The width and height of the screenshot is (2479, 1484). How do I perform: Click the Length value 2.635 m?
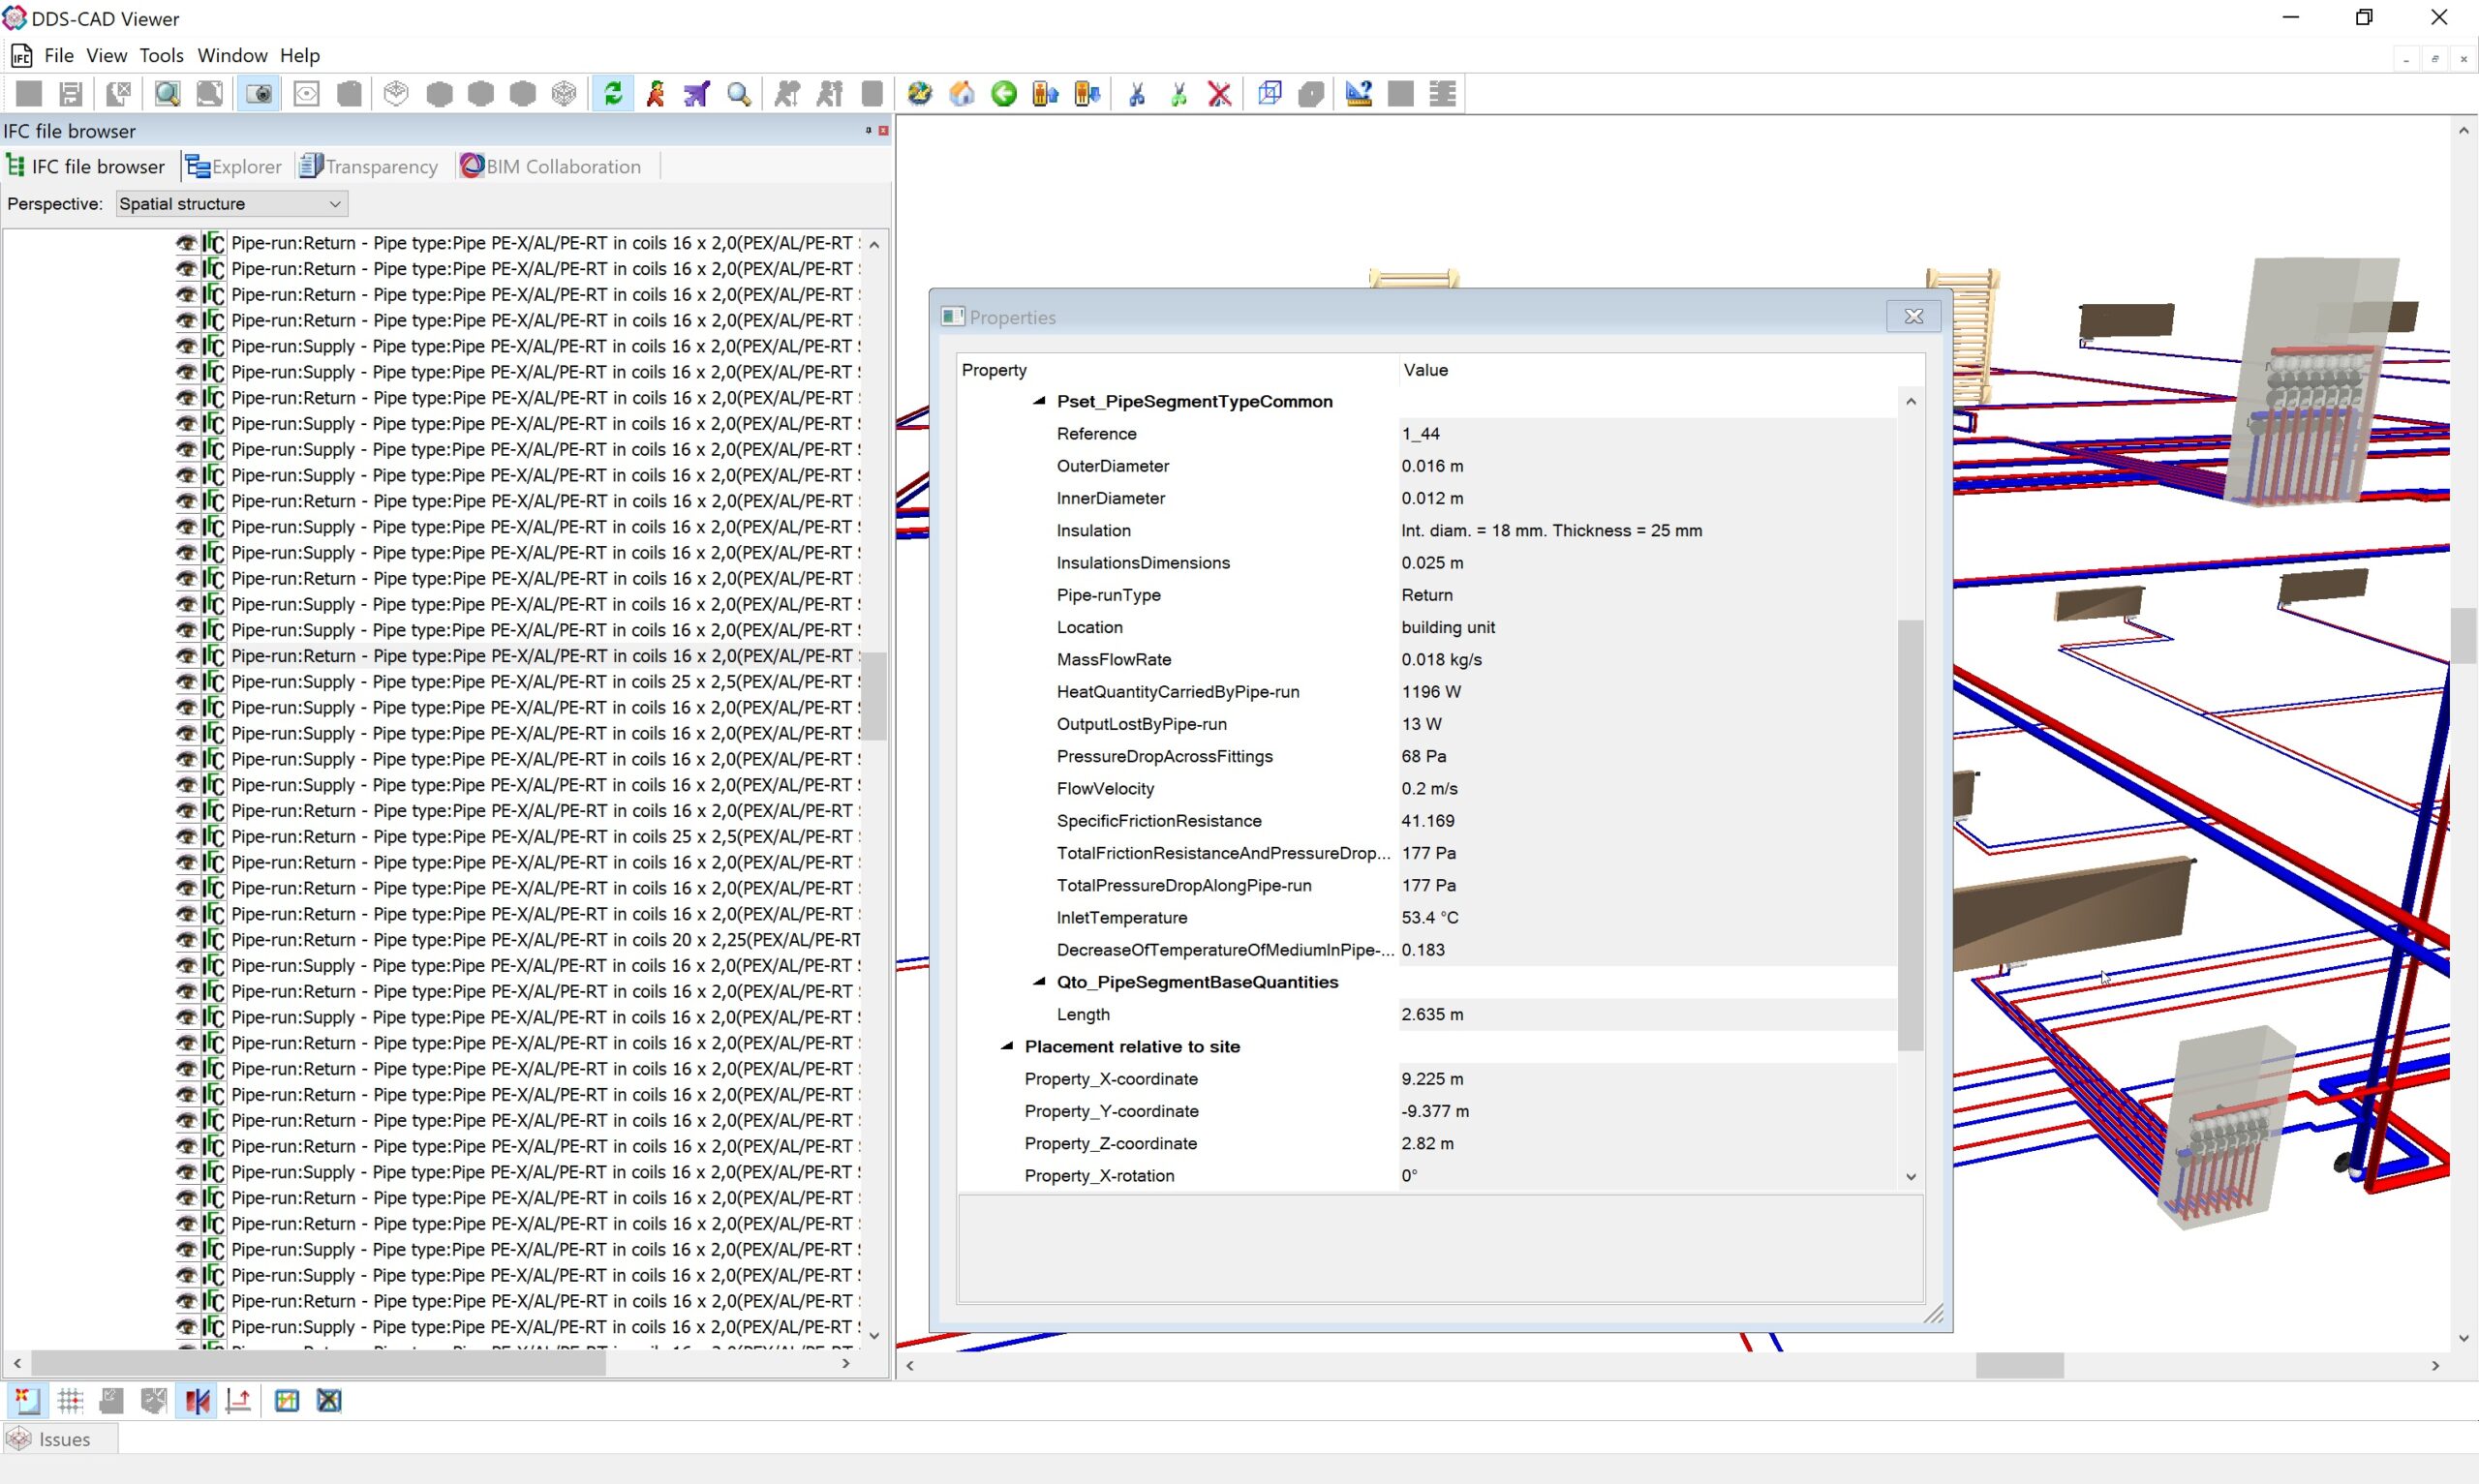[x=1432, y=1014]
